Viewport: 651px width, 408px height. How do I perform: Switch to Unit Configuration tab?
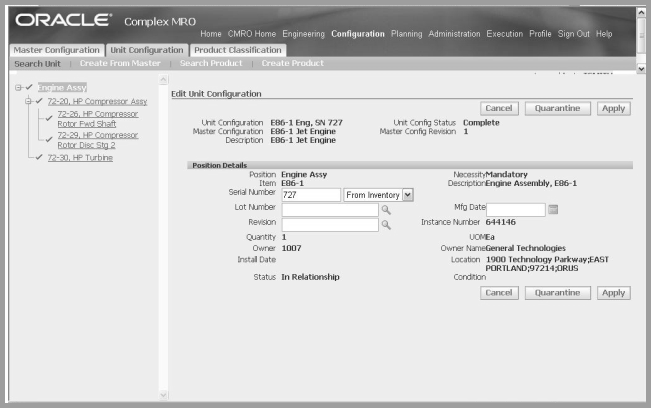(147, 50)
